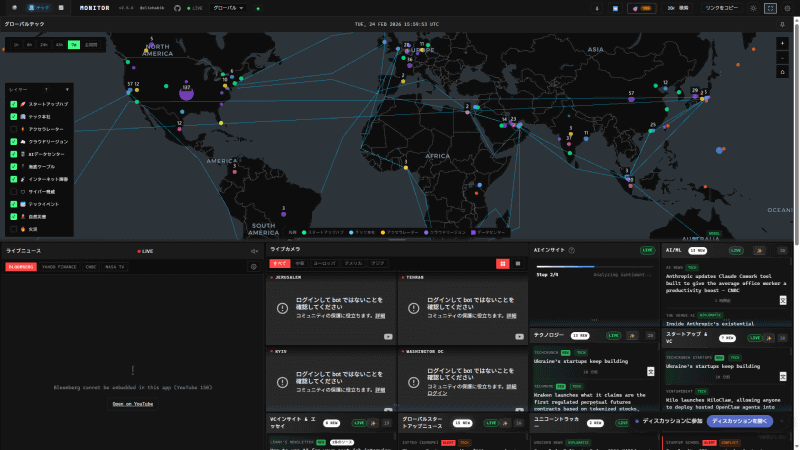
Task: Uncheck 海底ケーブル layer
Action: [14, 167]
